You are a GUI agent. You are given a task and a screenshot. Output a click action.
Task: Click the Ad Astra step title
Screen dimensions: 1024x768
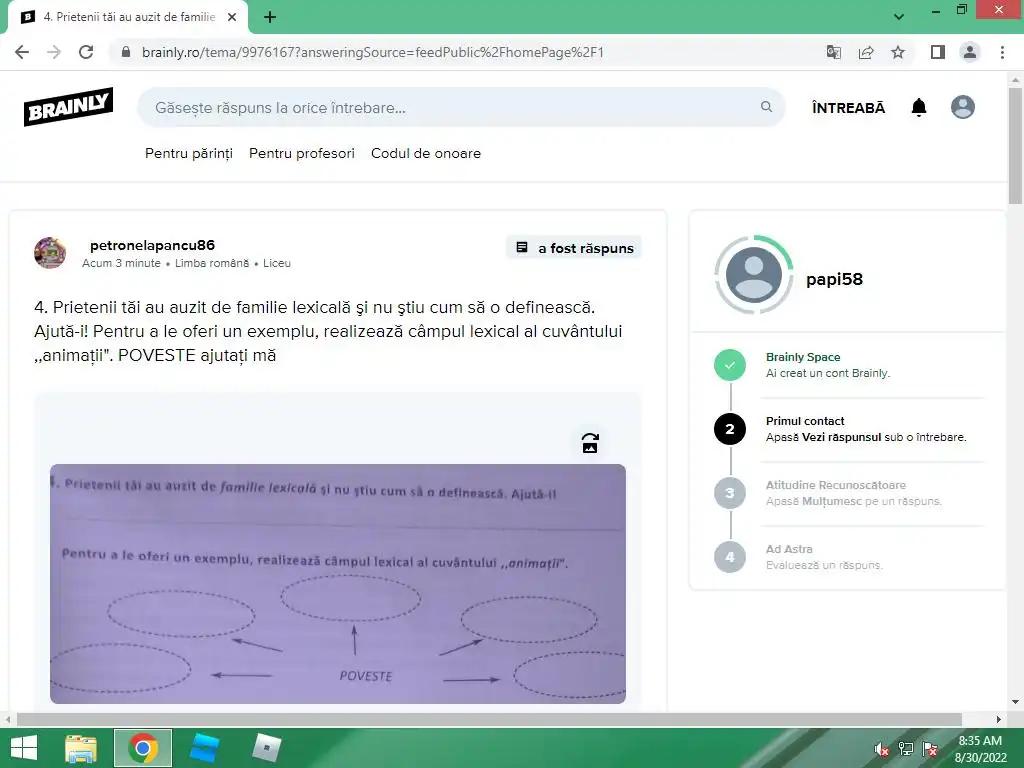click(789, 549)
